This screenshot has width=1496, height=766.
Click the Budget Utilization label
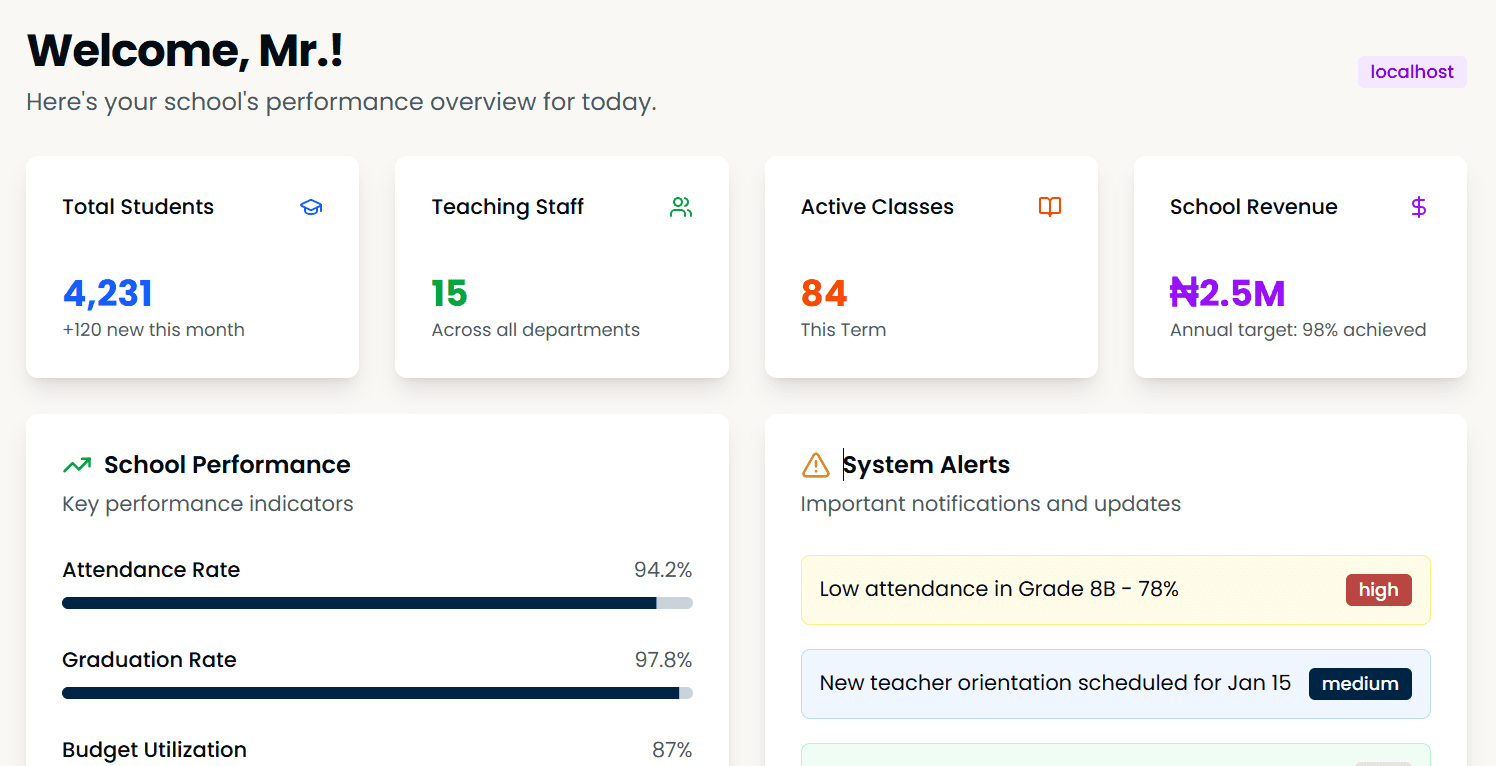point(154,750)
